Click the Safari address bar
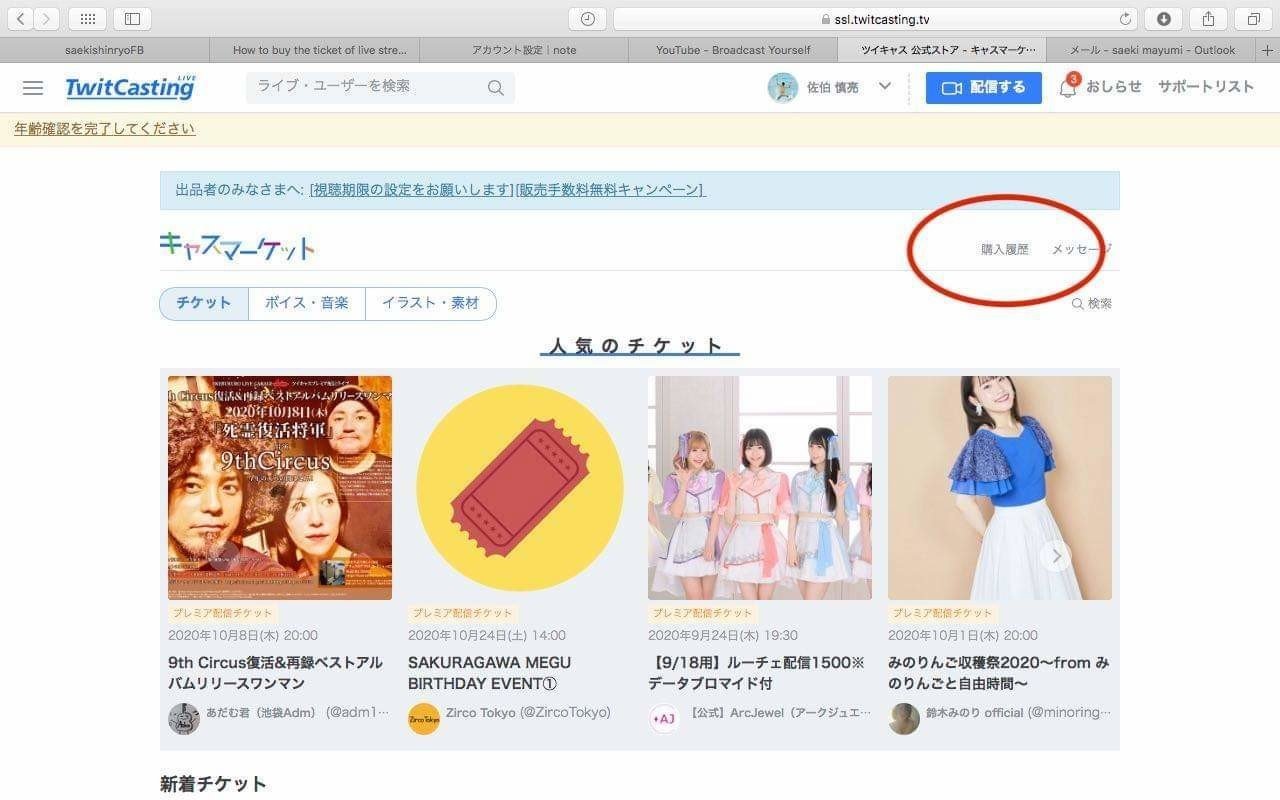 (876, 19)
